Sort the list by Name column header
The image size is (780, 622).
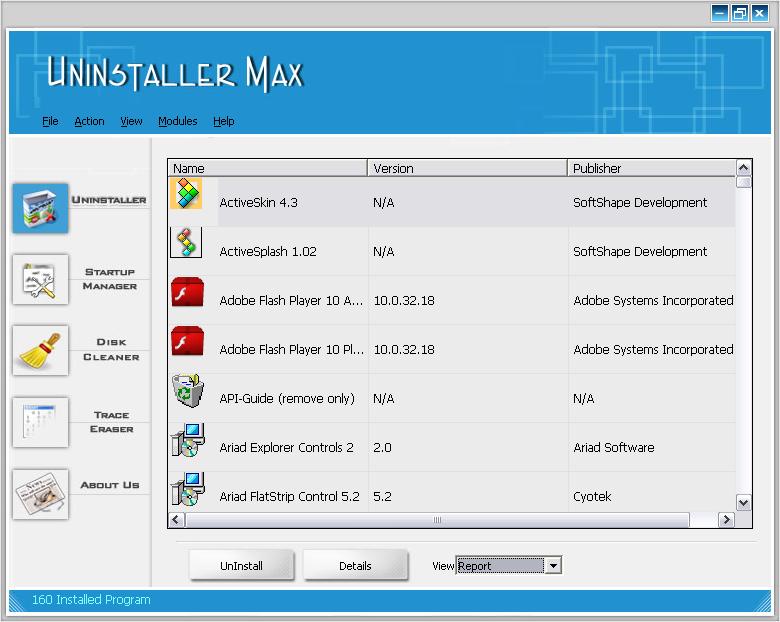pos(268,168)
